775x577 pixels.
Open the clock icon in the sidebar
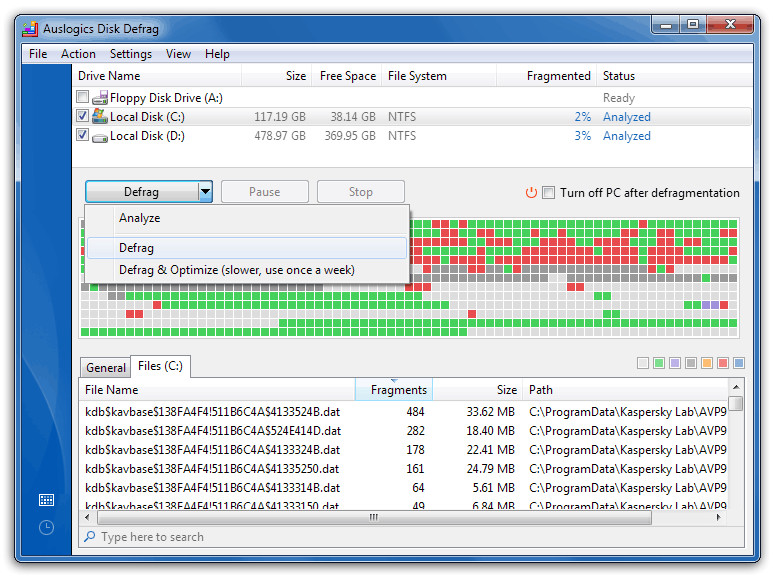(46, 528)
